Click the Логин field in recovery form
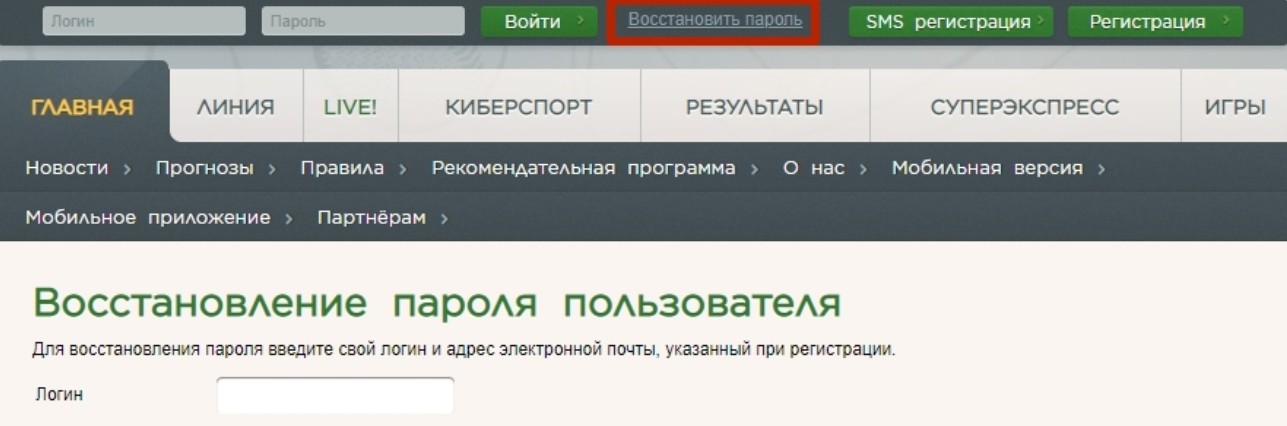This screenshot has height=426, width=1287. coord(335,395)
